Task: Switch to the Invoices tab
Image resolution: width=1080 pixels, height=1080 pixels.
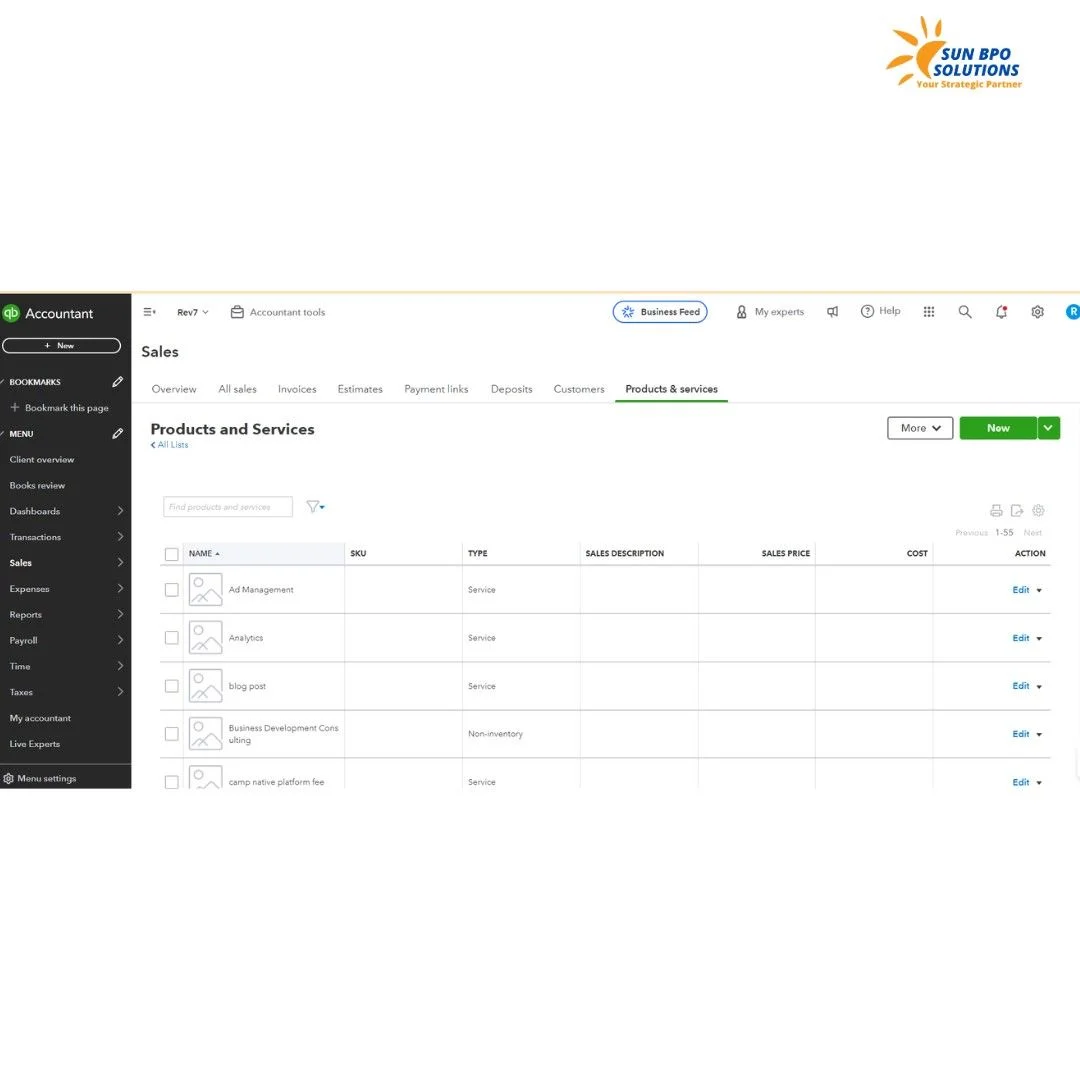Action: coord(297,389)
